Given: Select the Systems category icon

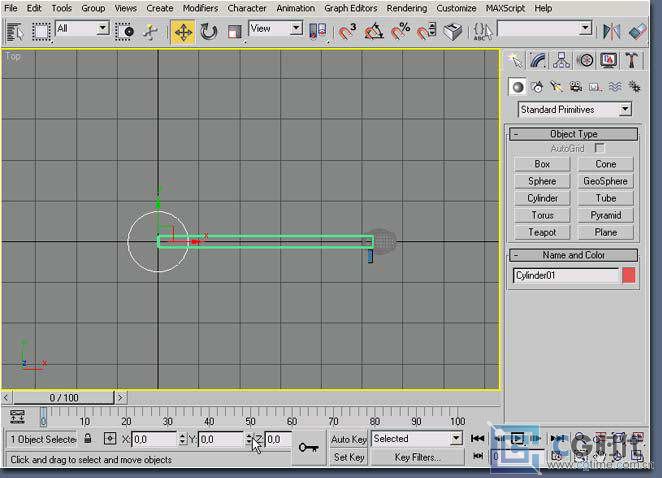Looking at the screenshot, I should click(635, 87).
